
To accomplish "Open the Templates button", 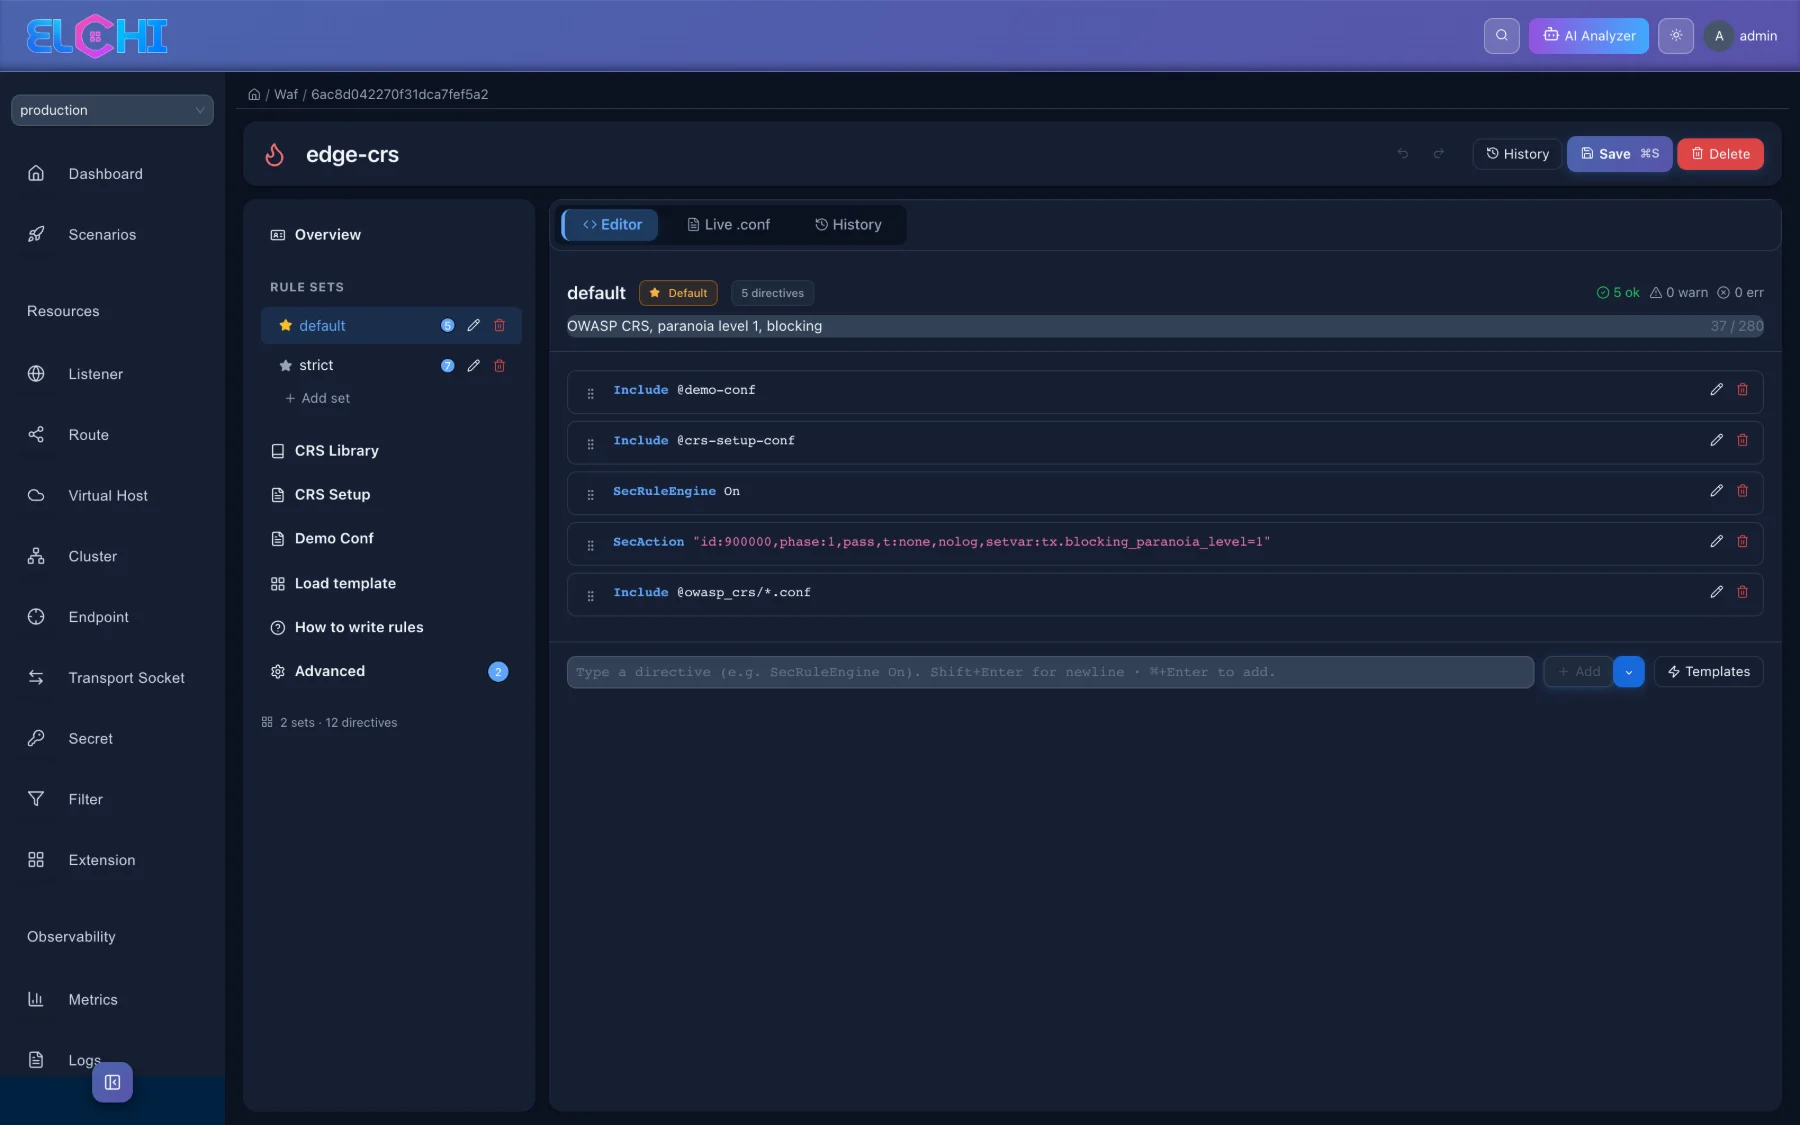I will (x=1708, y=672).
